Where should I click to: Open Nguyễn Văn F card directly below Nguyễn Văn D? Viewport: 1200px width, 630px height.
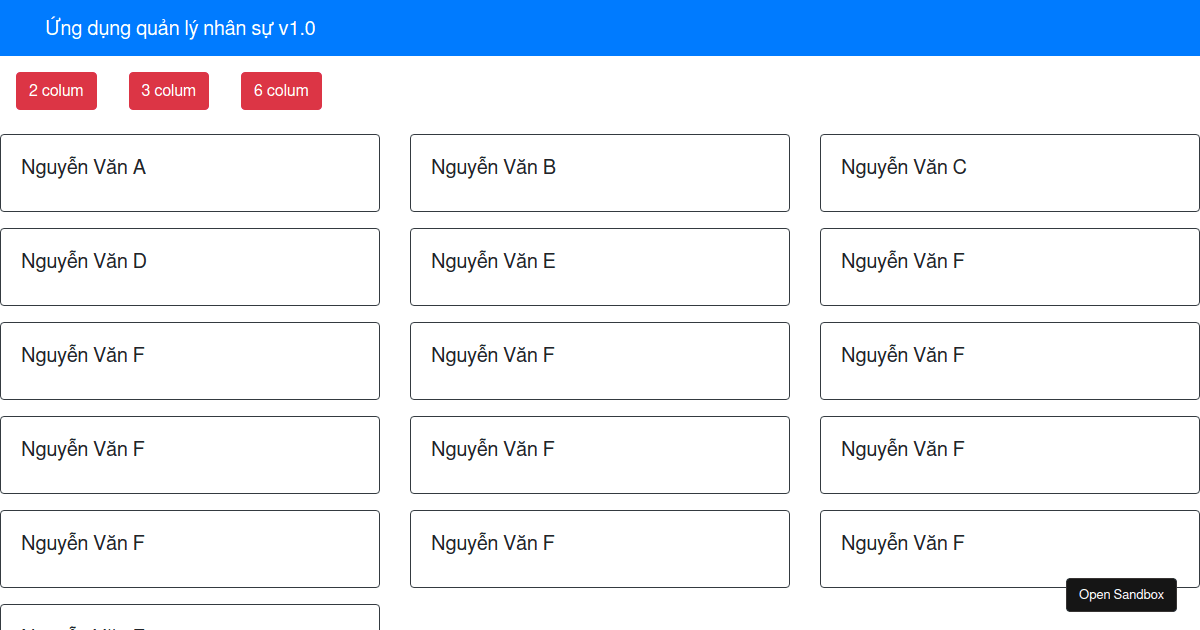click(190, 361)
